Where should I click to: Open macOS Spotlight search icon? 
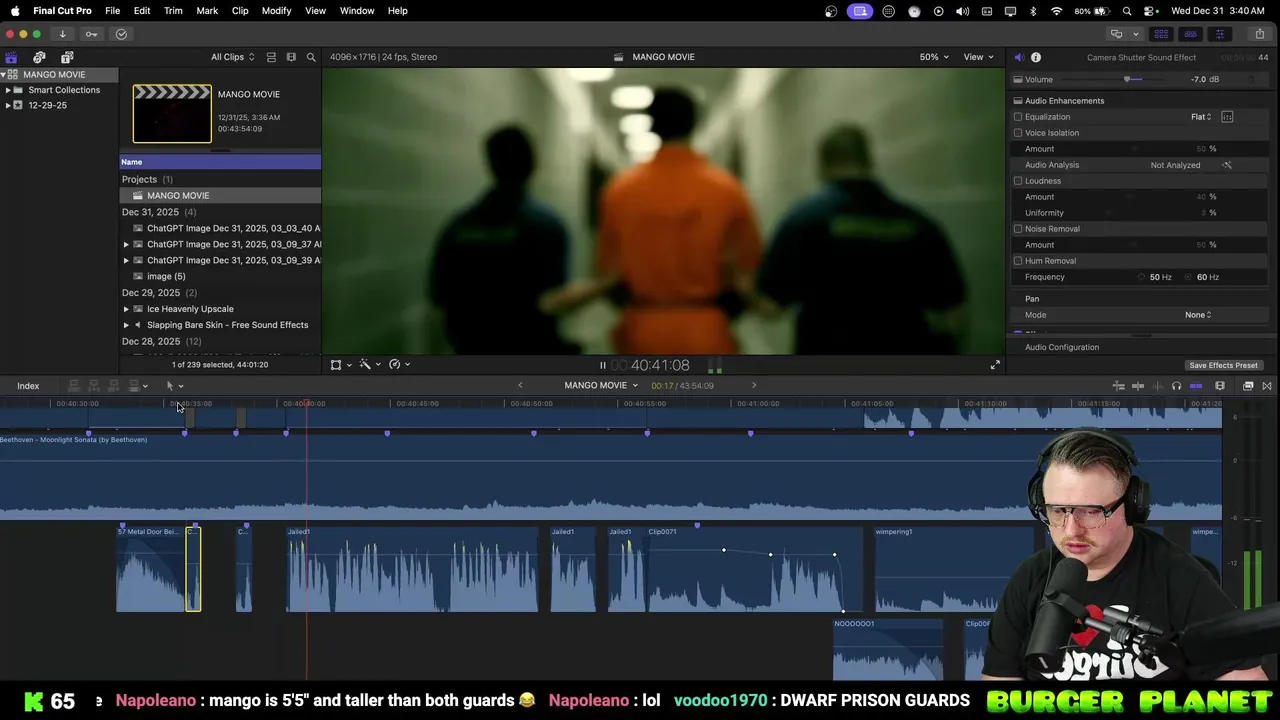(x=1127, y=11)
